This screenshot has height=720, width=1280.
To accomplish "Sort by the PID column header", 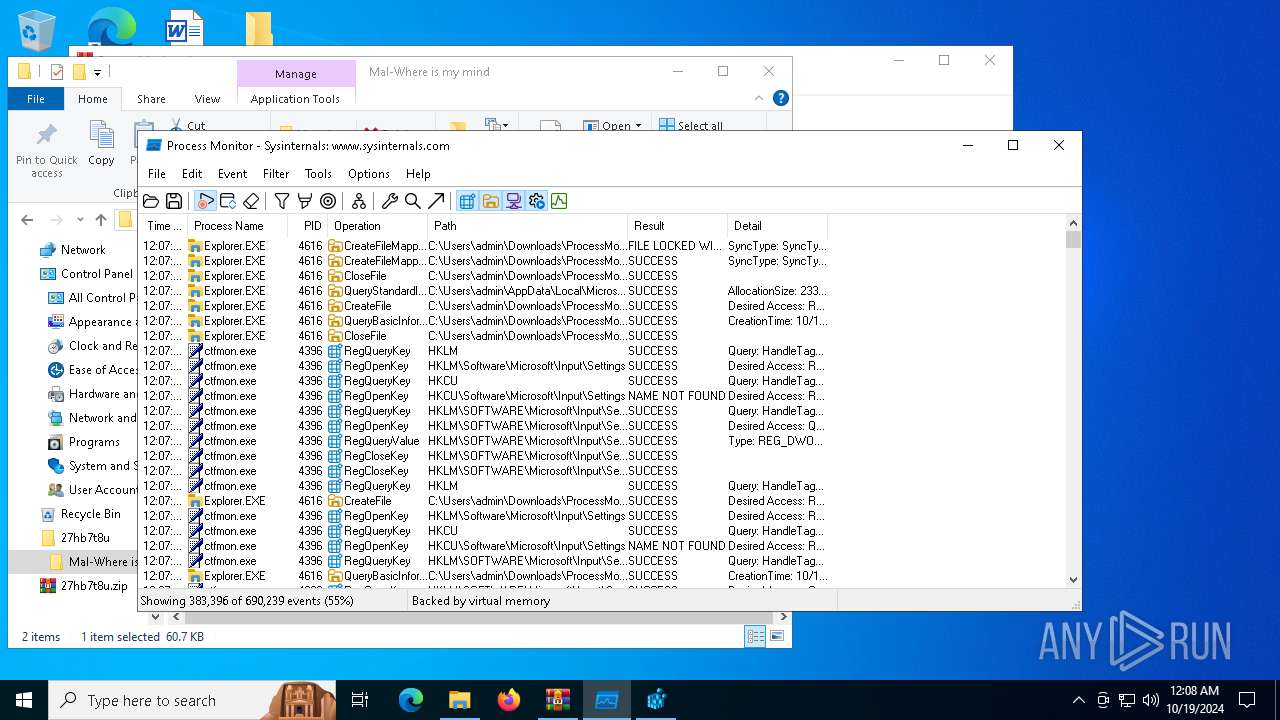I will (x=307, y=226).
